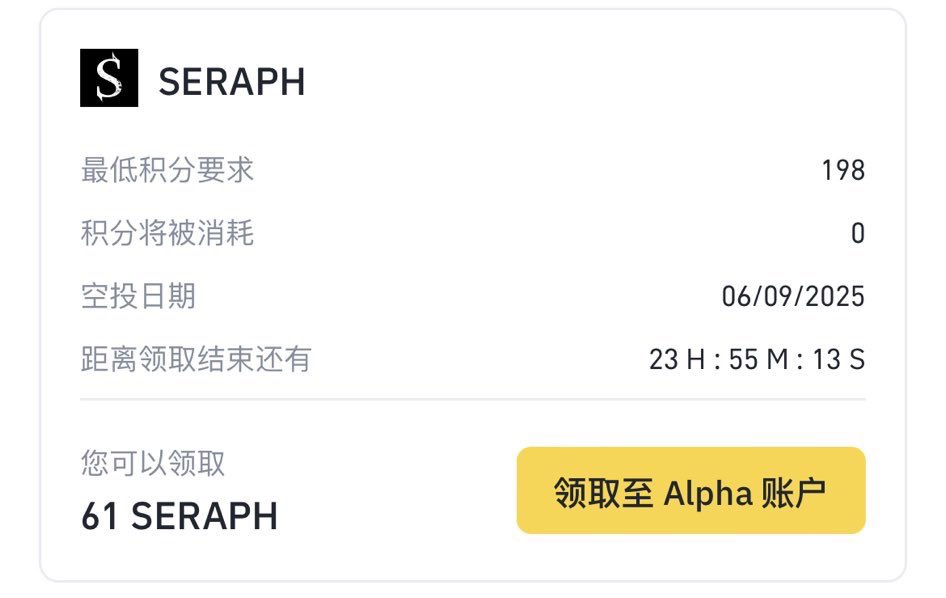The height and width of the screenshot is (598, 946).
Task: Click the minutes value 55 M in countdown
Action: (758, 359)
